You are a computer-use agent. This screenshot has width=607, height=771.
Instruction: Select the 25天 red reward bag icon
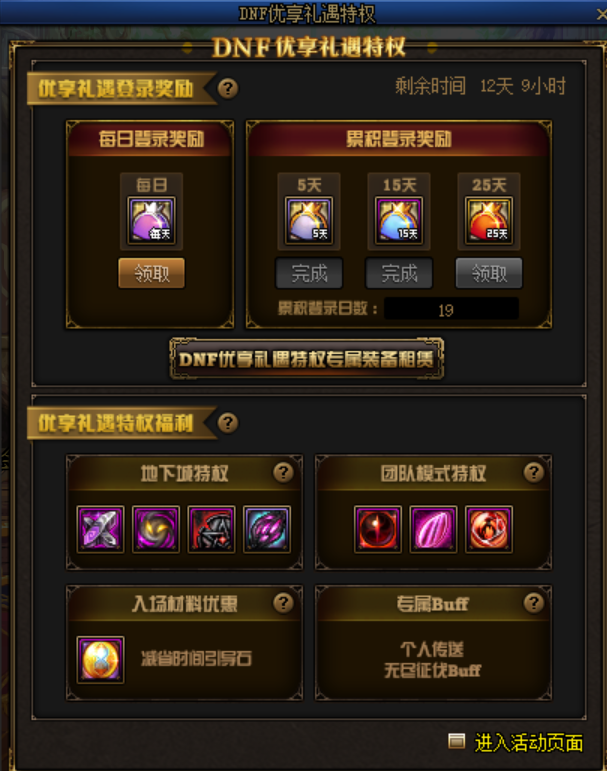pos(489,220)
